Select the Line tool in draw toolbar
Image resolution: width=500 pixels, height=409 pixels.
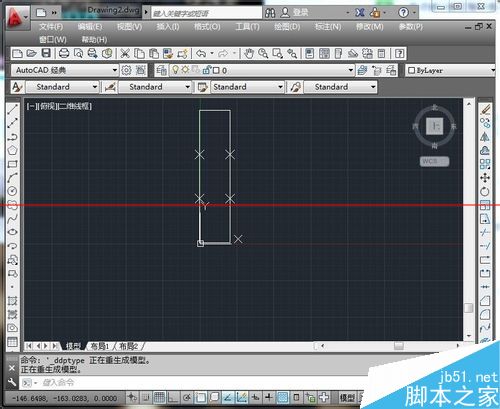12,109
